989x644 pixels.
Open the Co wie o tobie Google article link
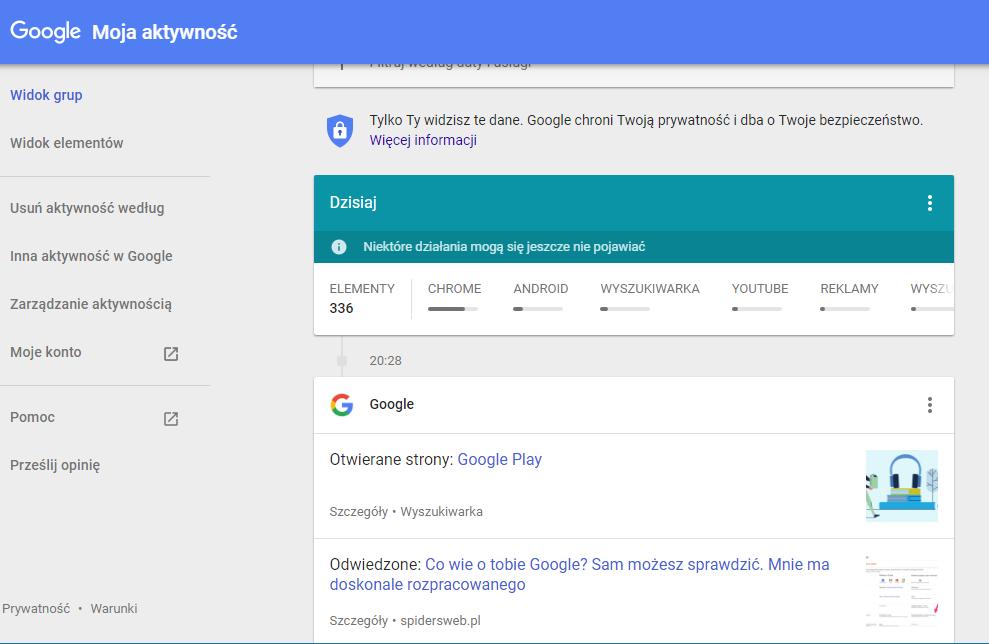click(x=579, y=574)
